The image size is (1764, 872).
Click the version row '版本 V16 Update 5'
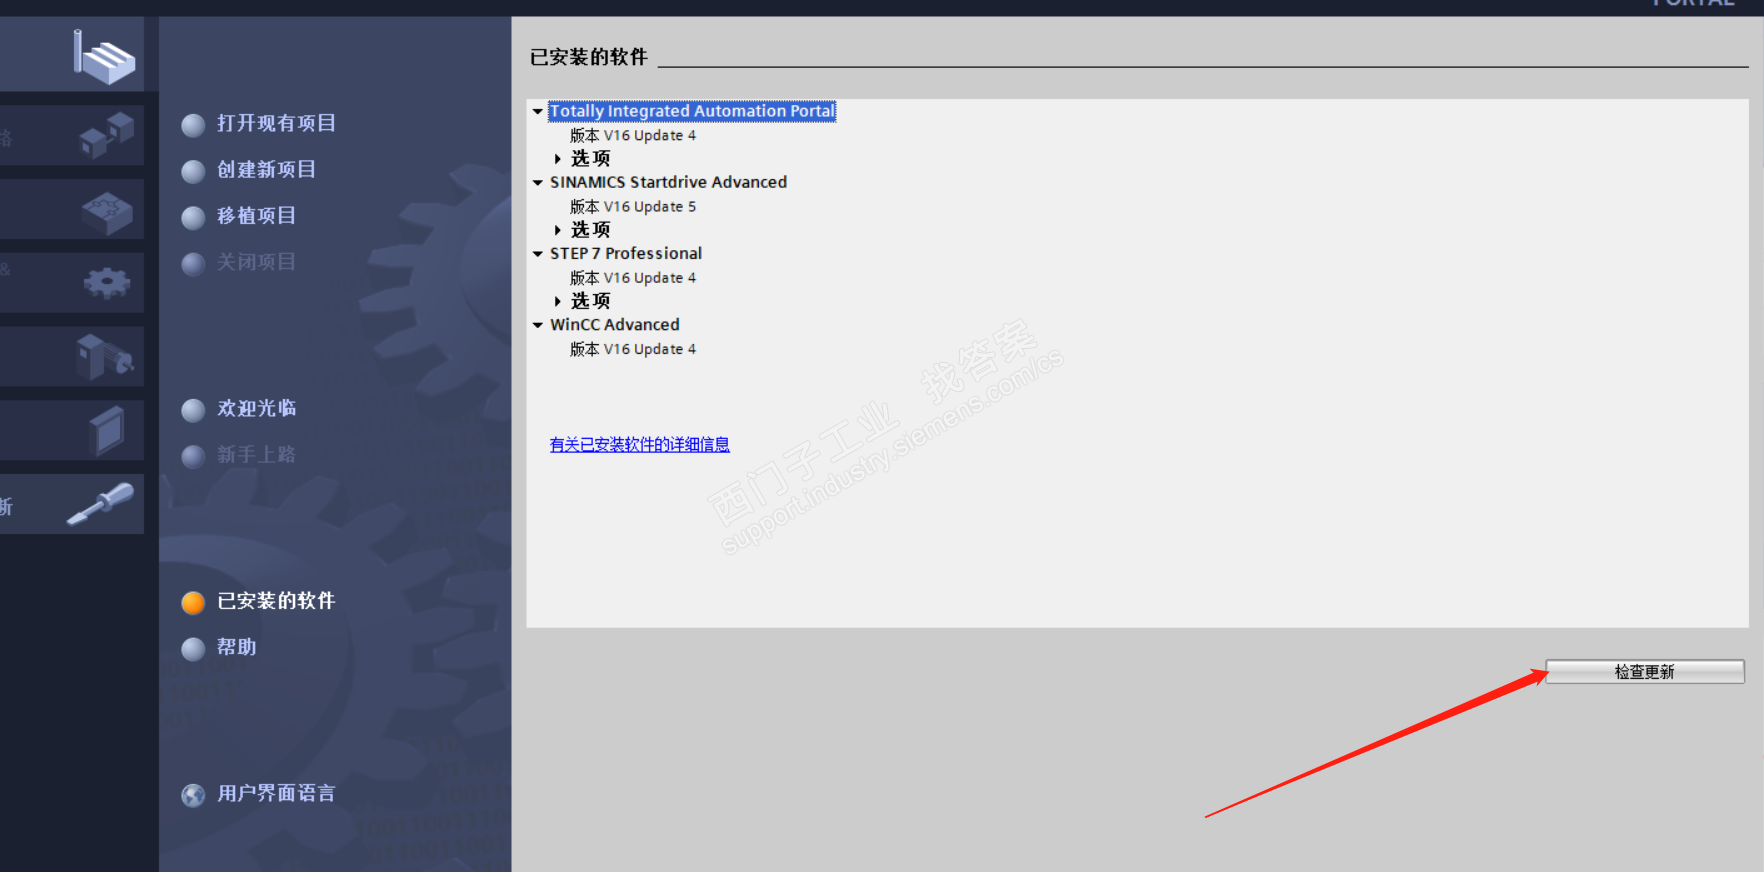(633, 207)
